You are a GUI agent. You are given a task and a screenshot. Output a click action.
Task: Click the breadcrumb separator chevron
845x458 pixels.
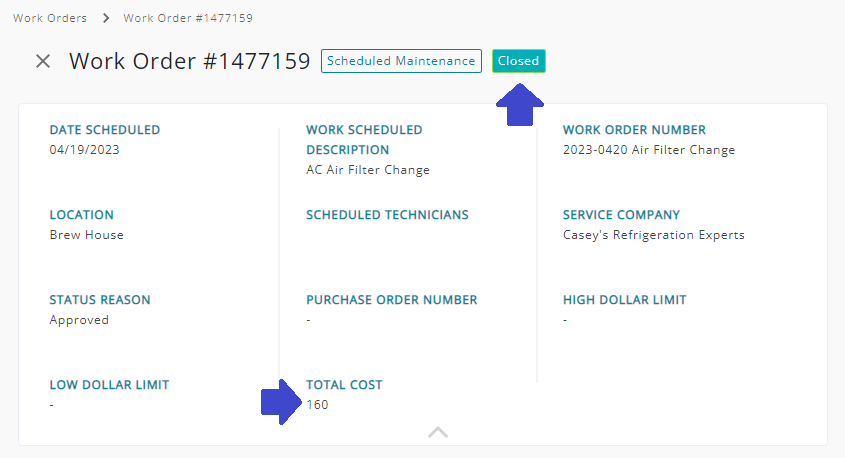point(106,18)
